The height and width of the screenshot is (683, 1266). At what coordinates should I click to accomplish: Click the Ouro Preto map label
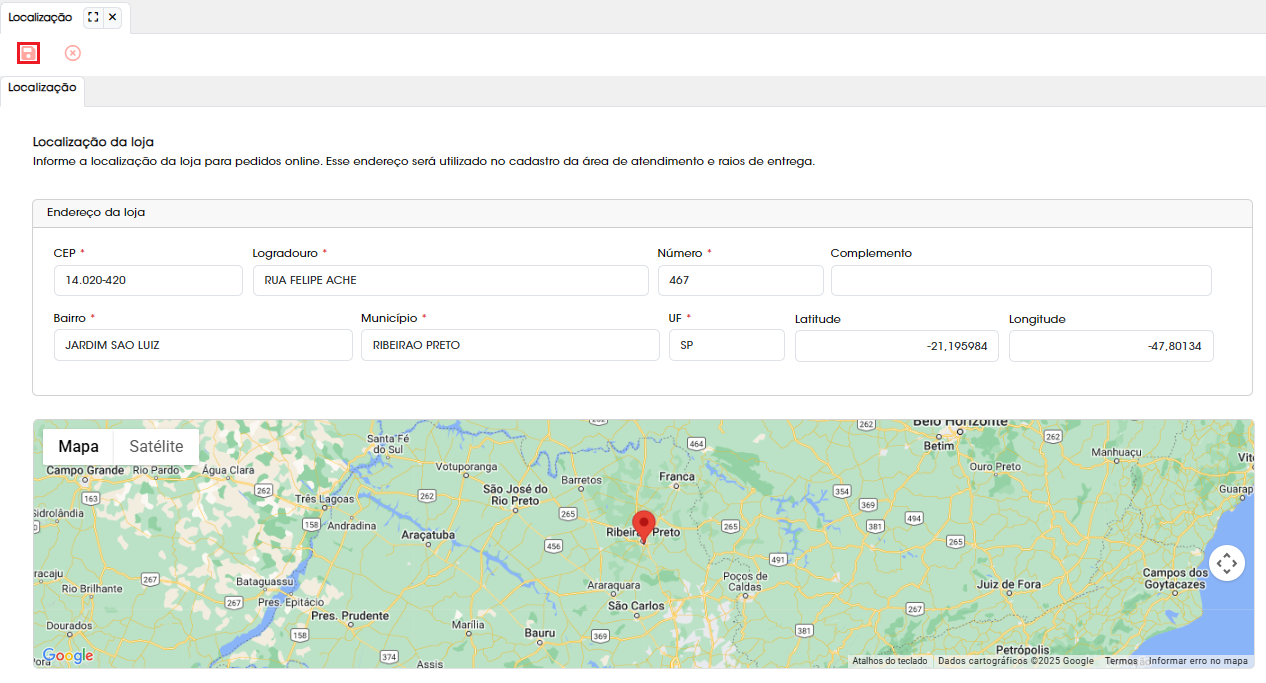click(995, 466)
